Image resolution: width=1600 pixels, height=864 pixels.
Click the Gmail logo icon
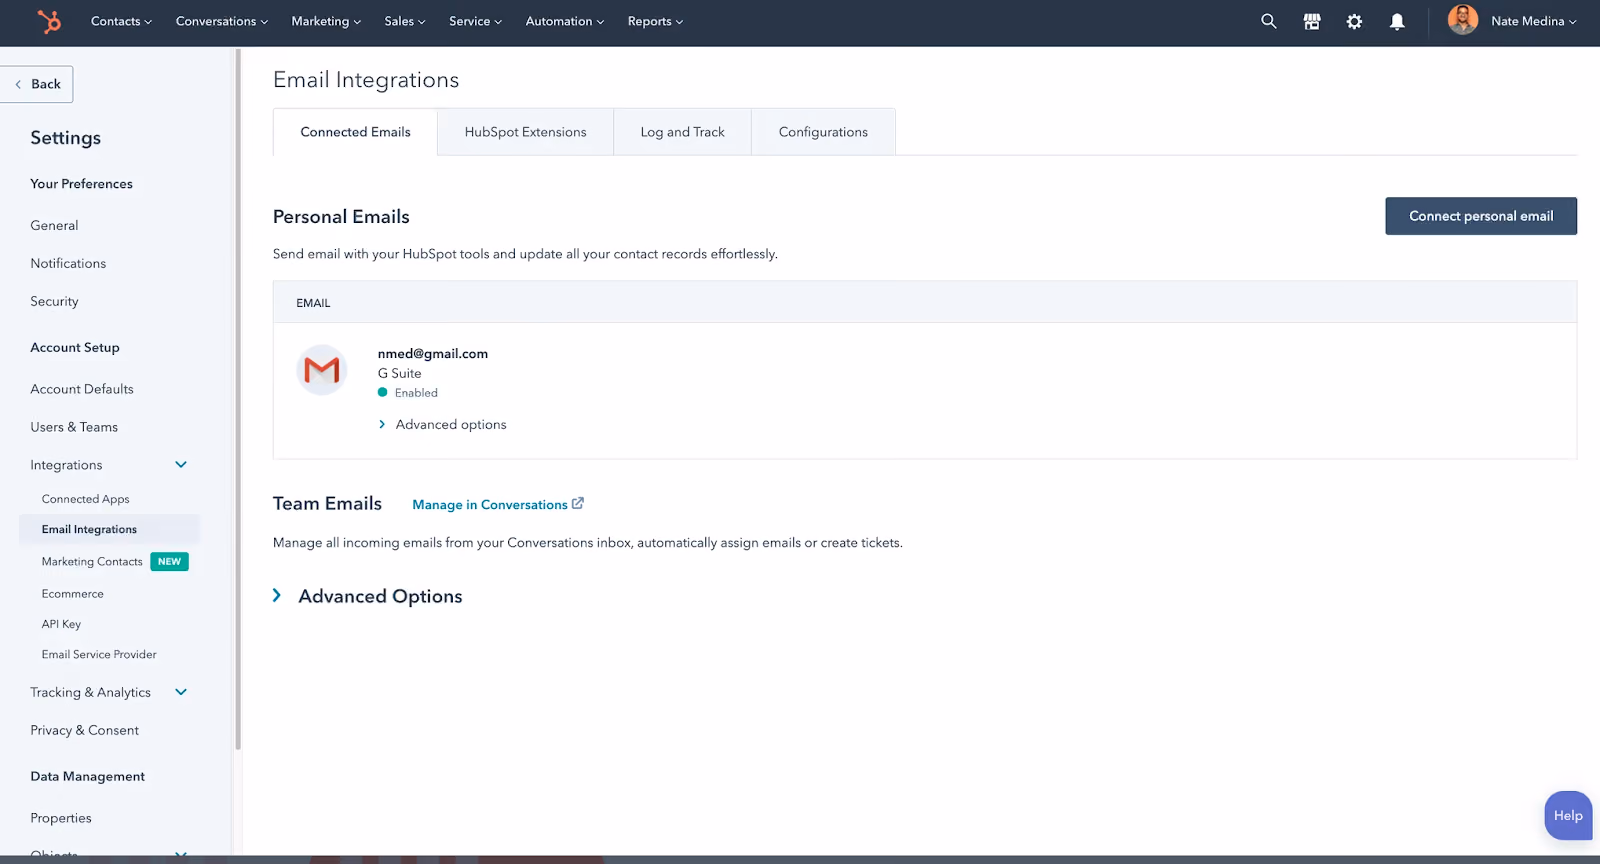tap(322, 370)
